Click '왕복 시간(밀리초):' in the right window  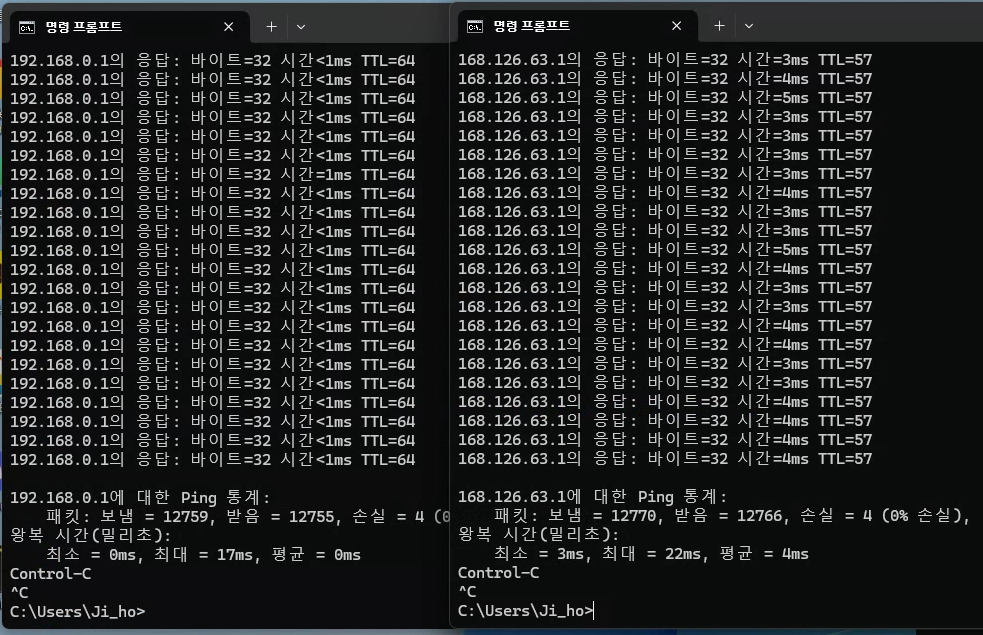539,535
